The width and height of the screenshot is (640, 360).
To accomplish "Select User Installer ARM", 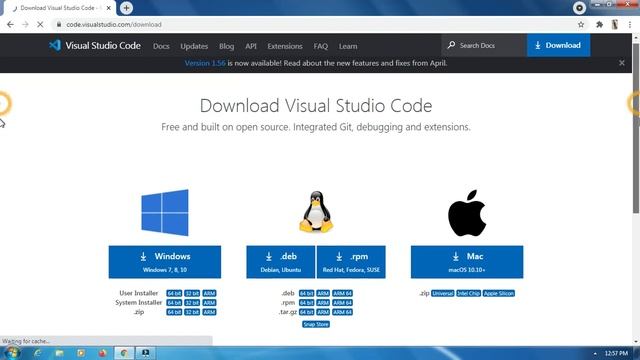I will [x=209, y=293].
